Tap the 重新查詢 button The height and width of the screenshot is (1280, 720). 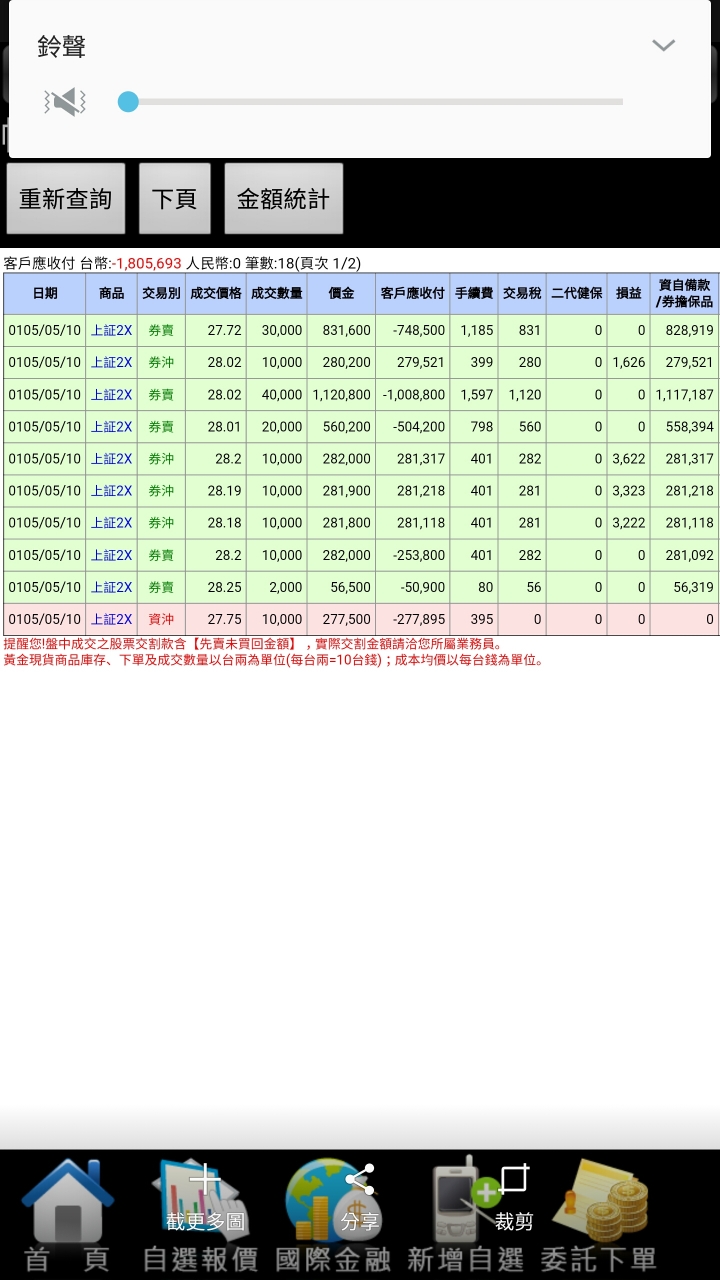[x=66, y=198]
